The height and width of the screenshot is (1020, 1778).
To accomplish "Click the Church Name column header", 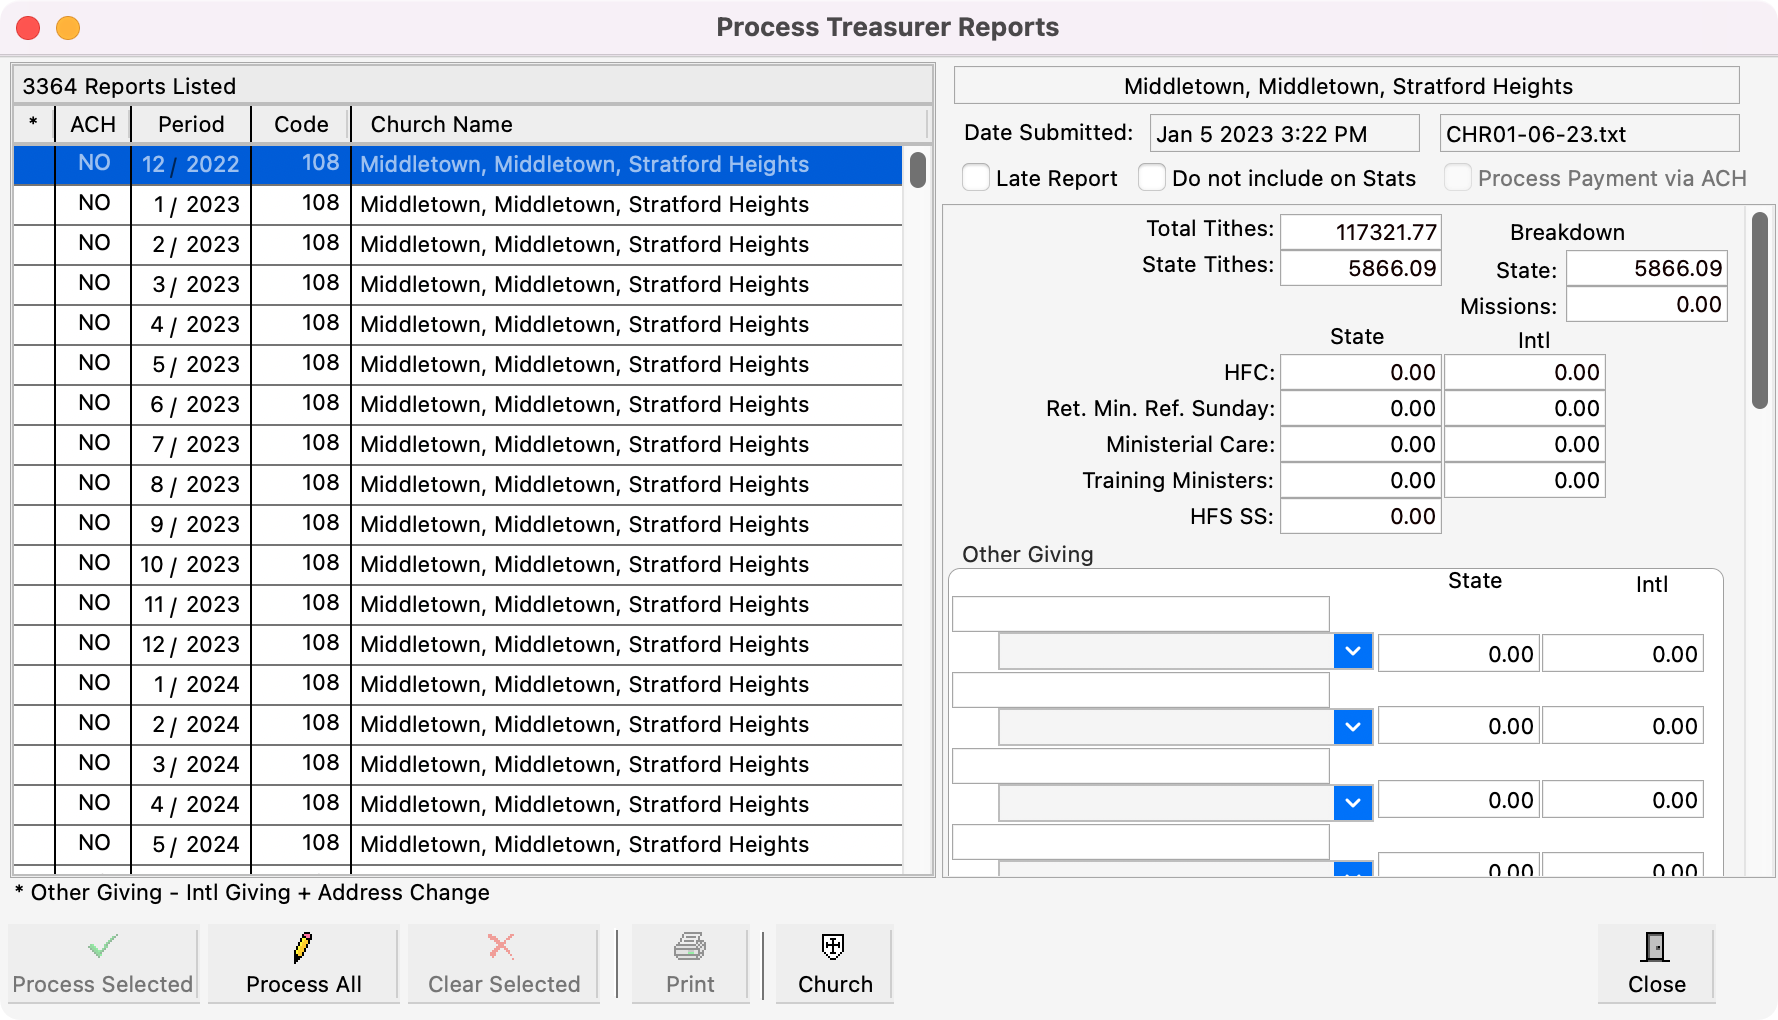I will click(440, 124).
